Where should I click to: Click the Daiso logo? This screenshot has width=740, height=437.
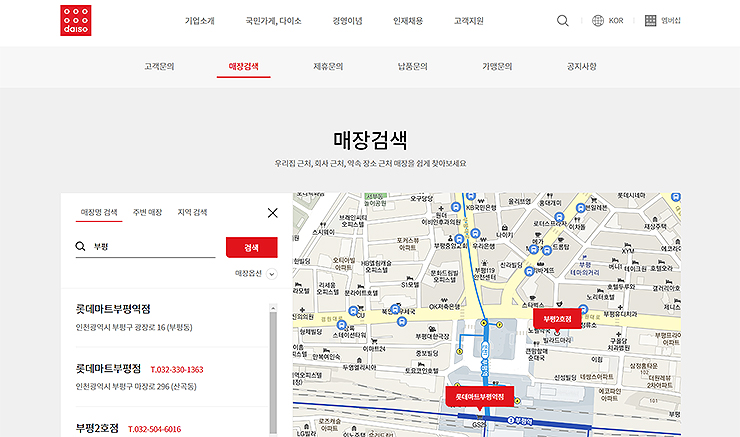click(76, 20)
